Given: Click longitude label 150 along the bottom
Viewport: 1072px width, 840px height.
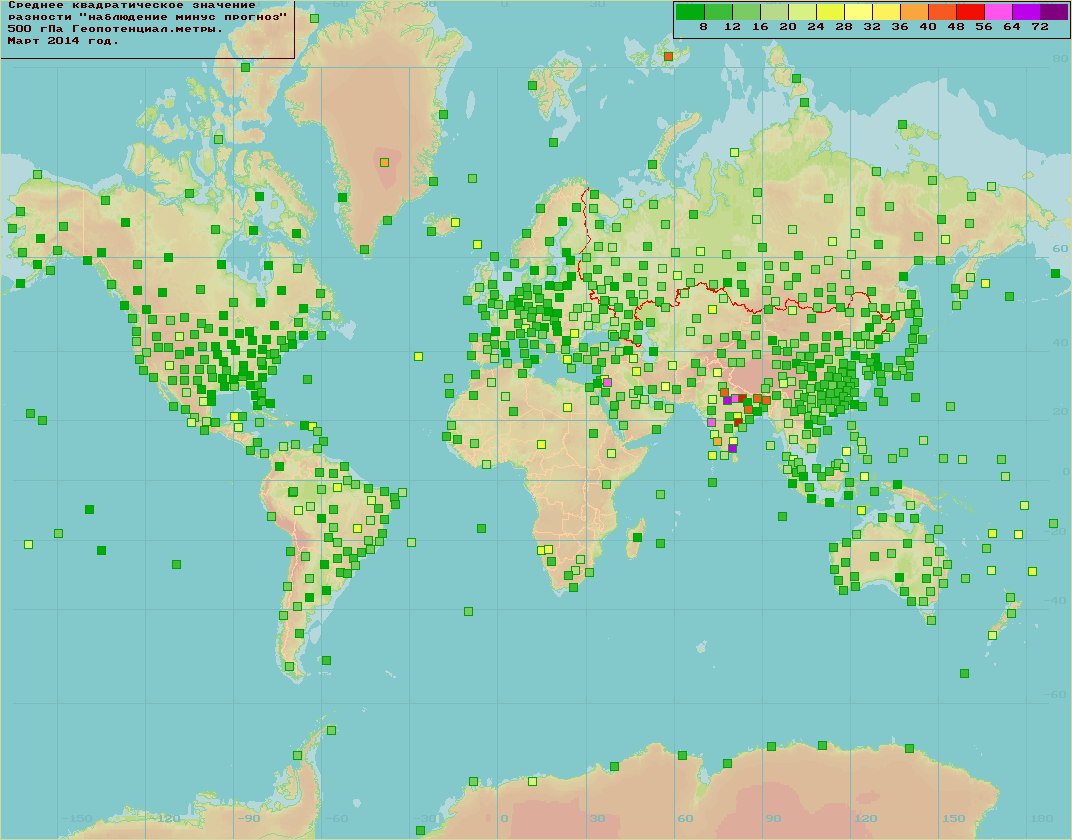Looking at the screenshot, I should click(x=954, y=819).
